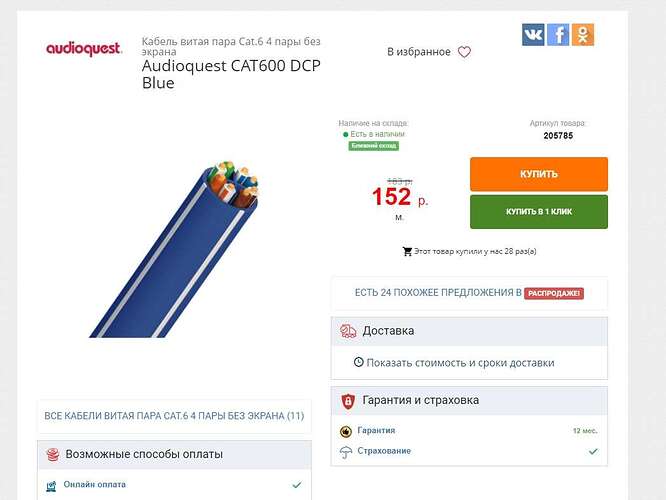Show delivery cost and timing link
The width and height of the screenshot is (666, 500).
point(460,363)
